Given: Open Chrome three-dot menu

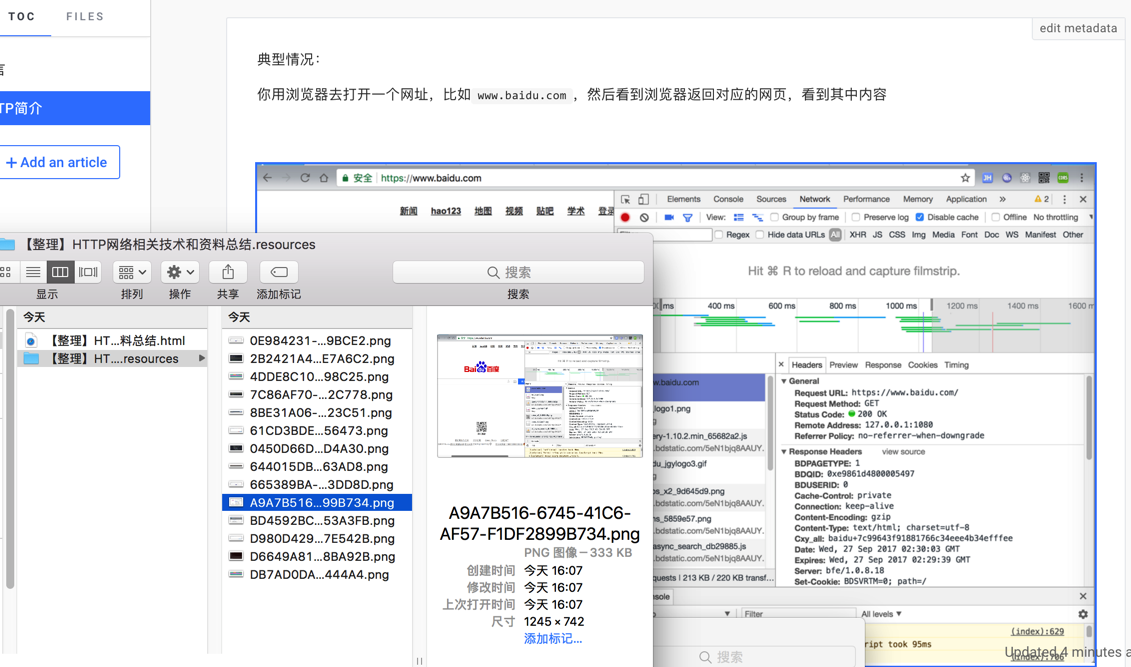Looking at the screenshot, I should 1081,177.
